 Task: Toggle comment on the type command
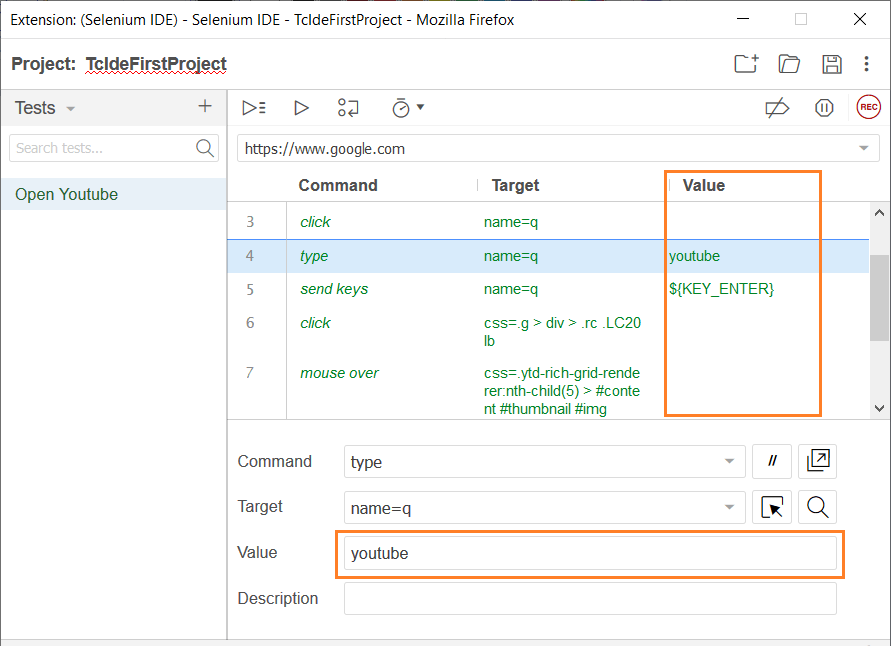771,461
